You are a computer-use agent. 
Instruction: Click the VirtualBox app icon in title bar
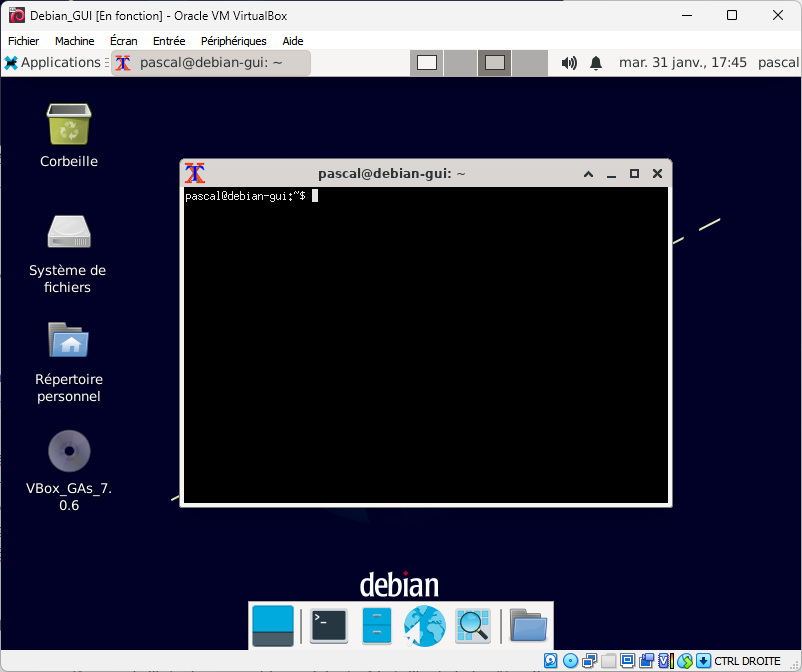tap(16, 15)
